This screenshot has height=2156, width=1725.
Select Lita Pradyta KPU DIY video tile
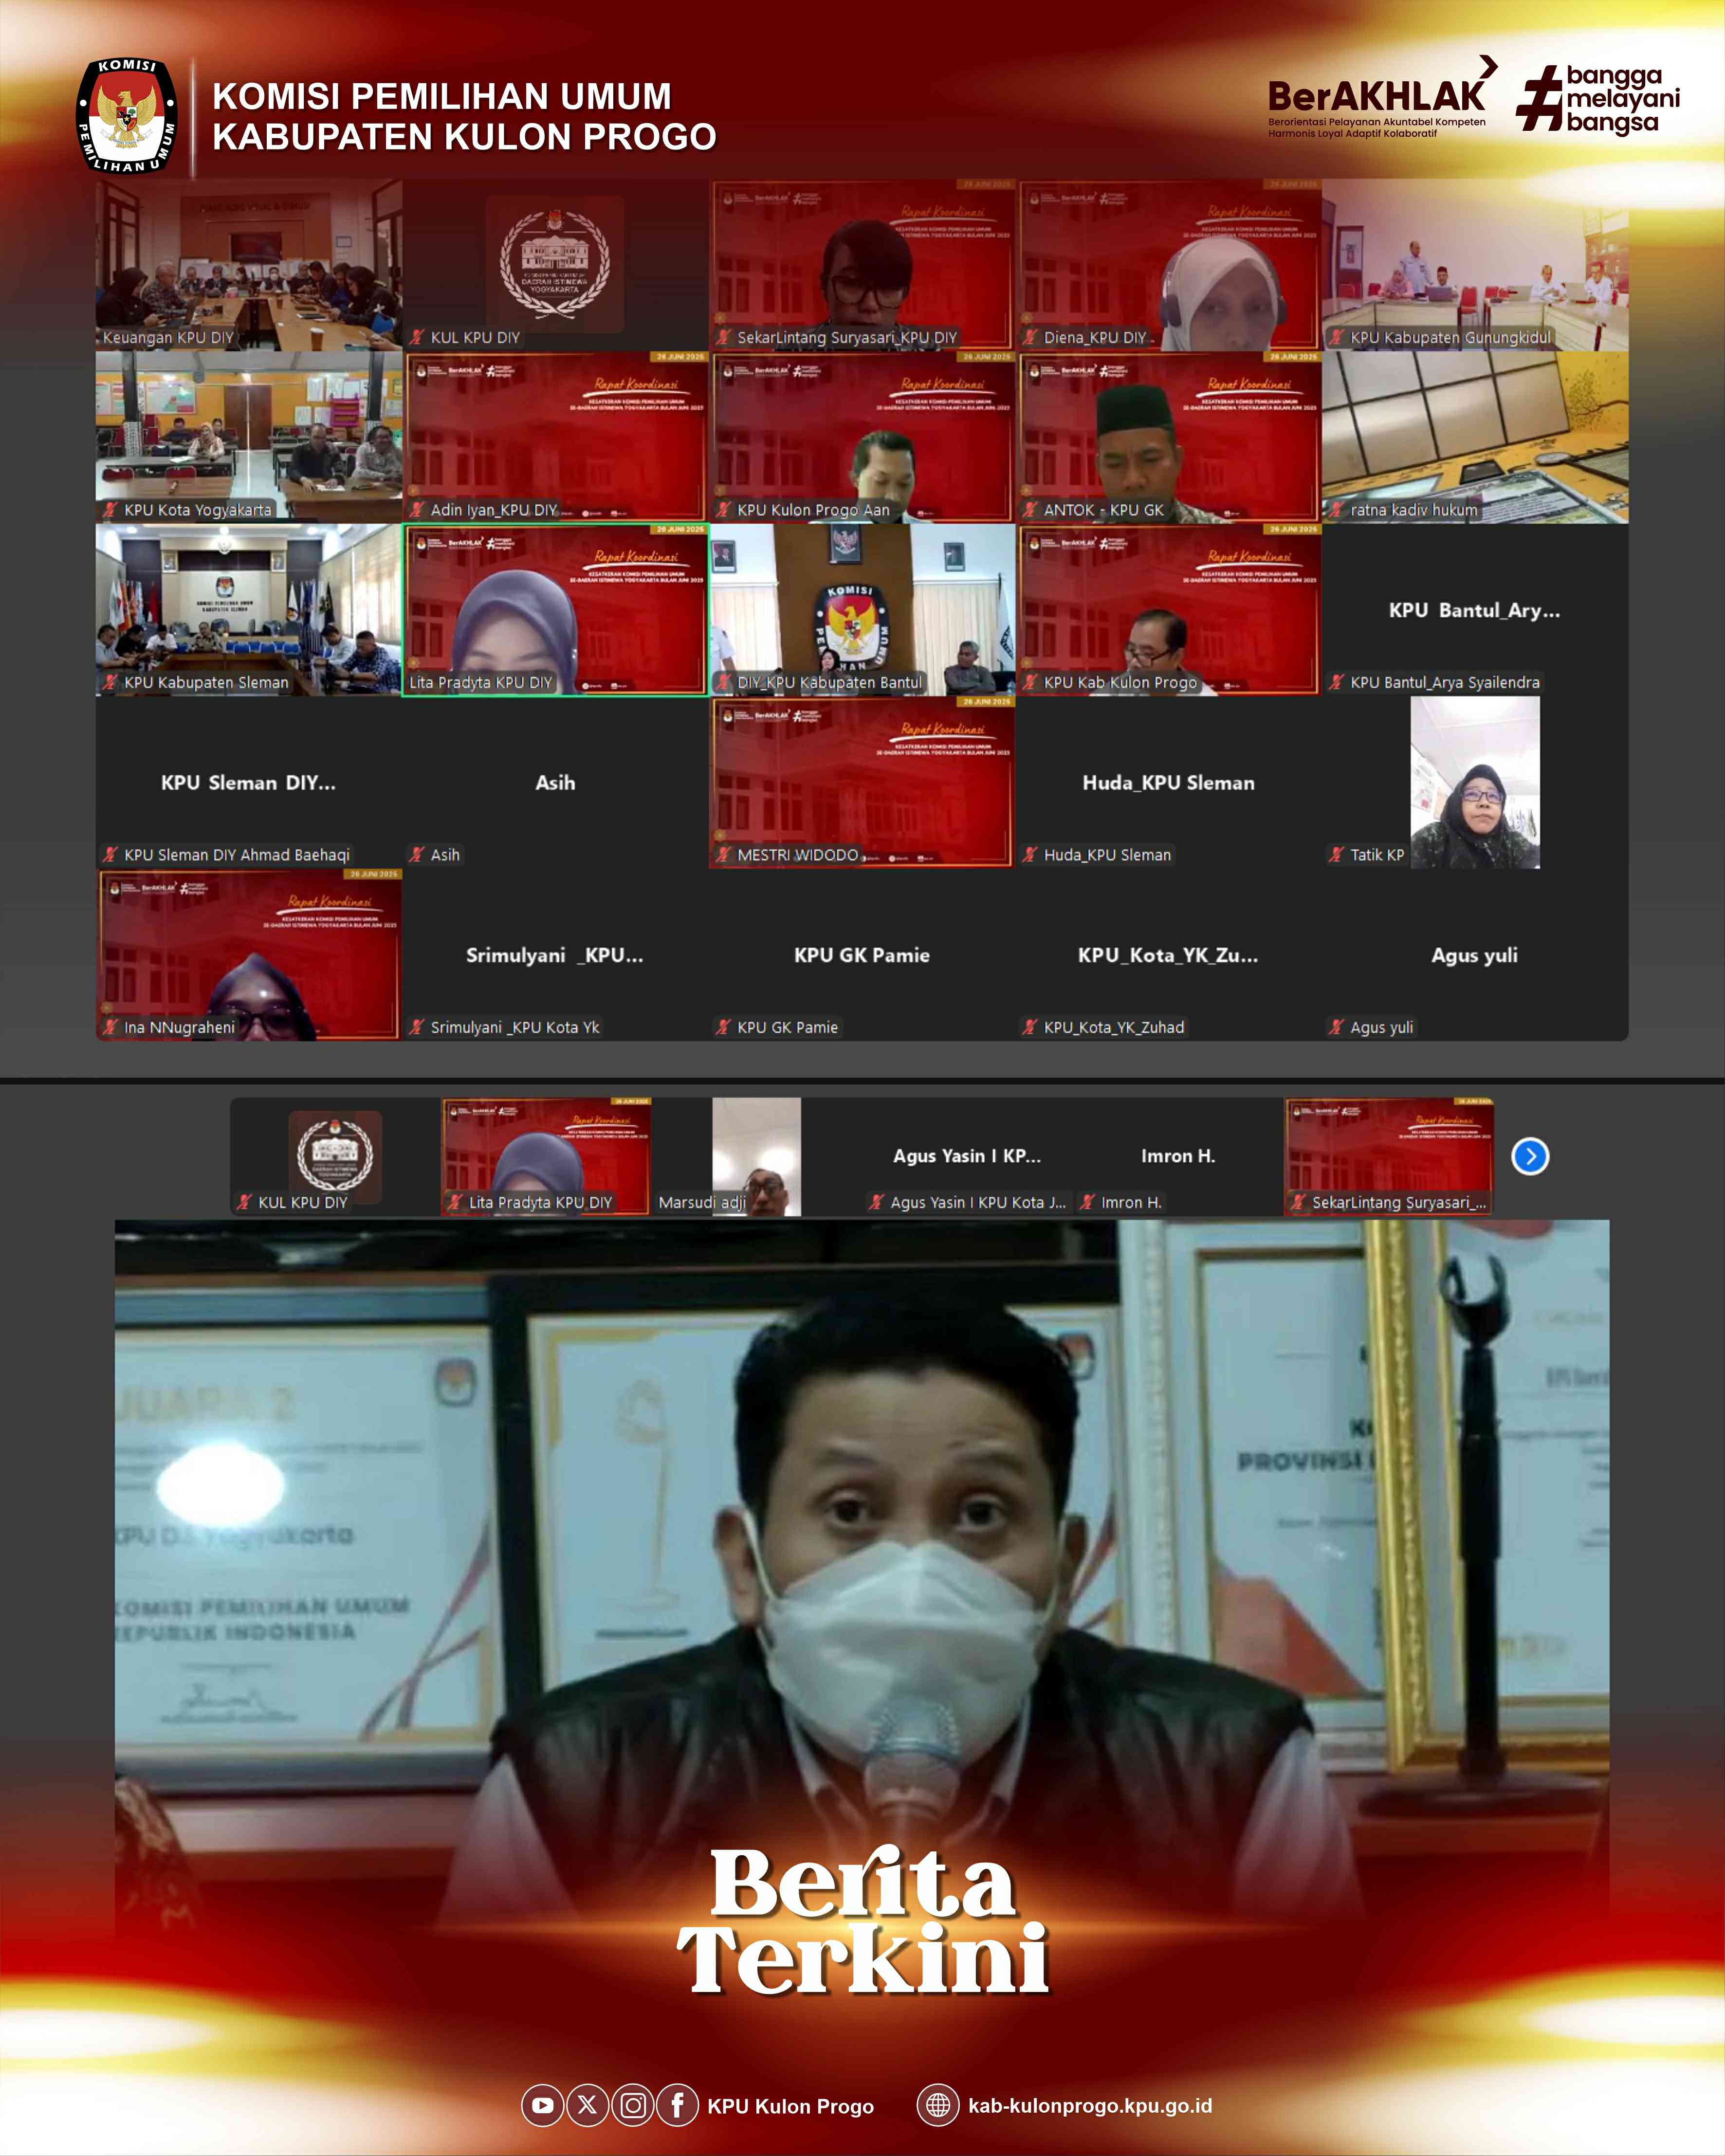[x=555, y=609]
